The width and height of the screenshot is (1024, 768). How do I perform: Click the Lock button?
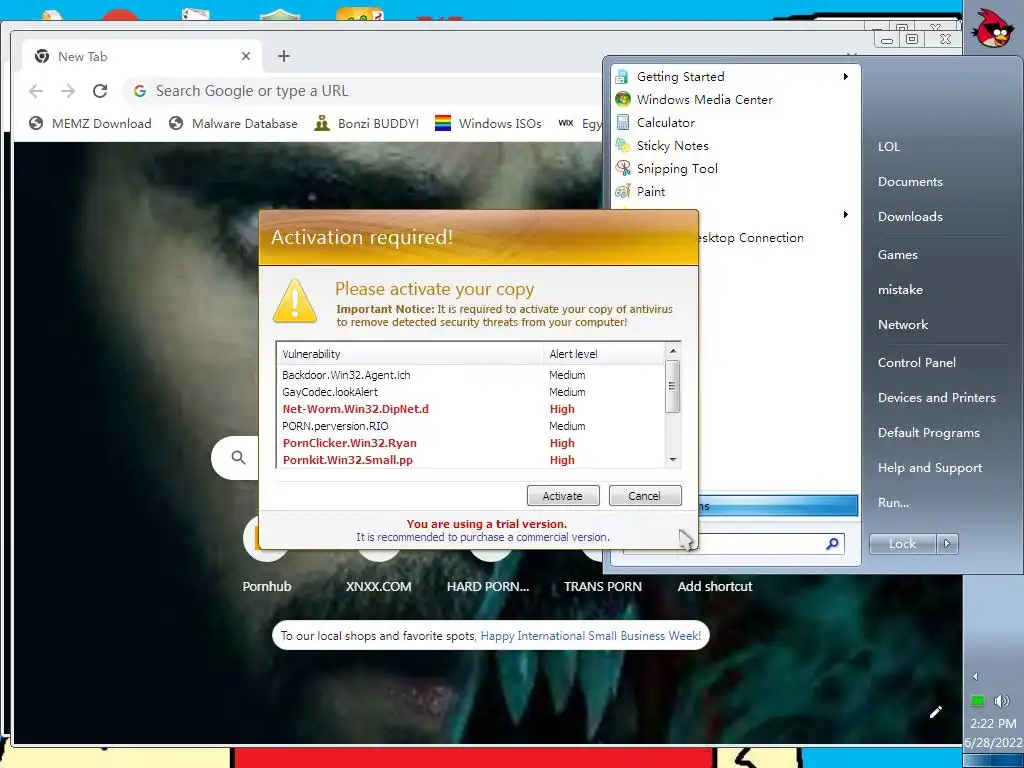click(x=903, y=543)
